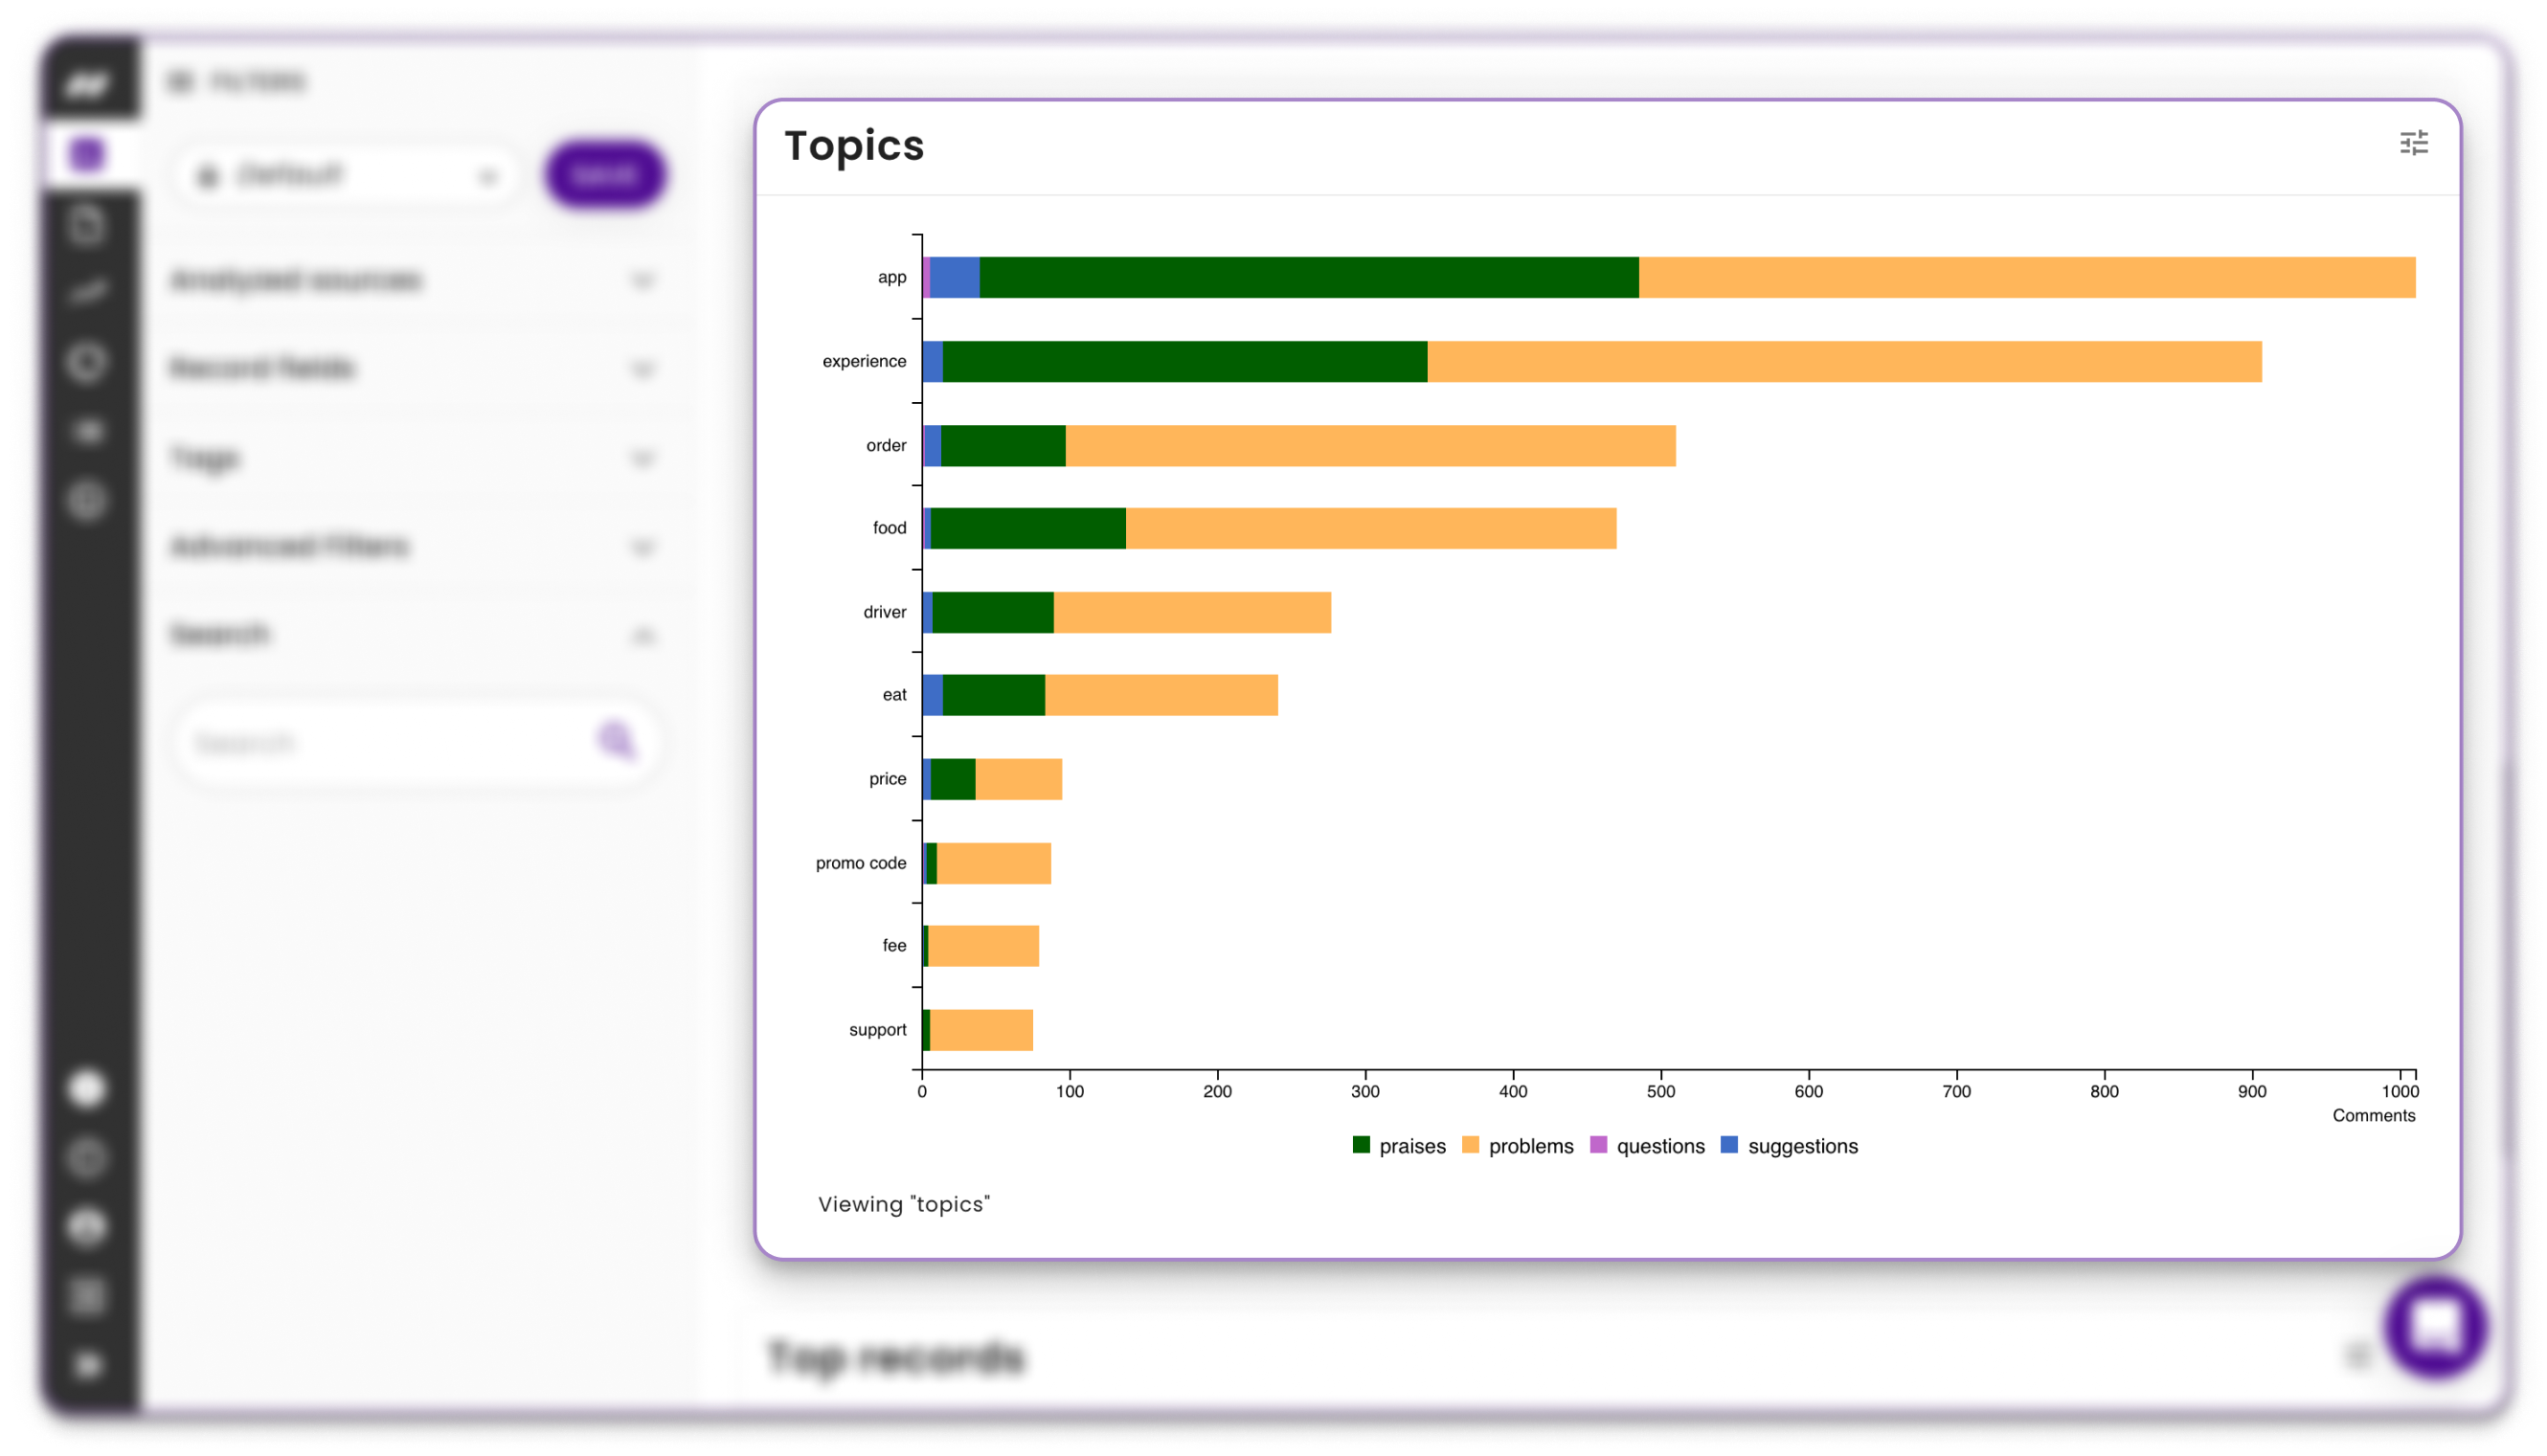
Task: Click the green praises segment of app bar
Action: [x=1309, y=277]
